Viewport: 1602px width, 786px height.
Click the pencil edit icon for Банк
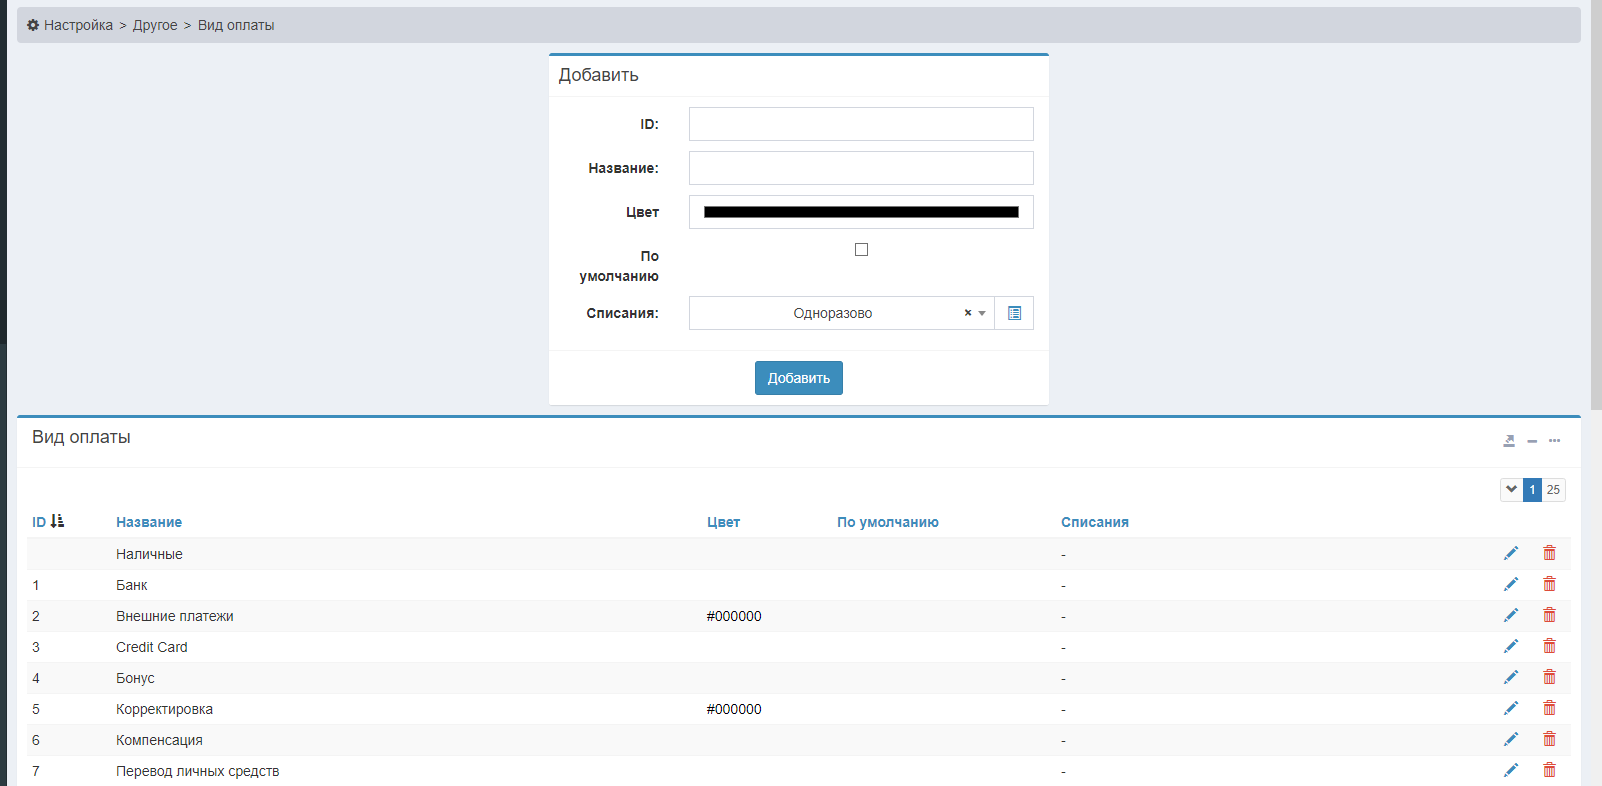[1510, 584]
